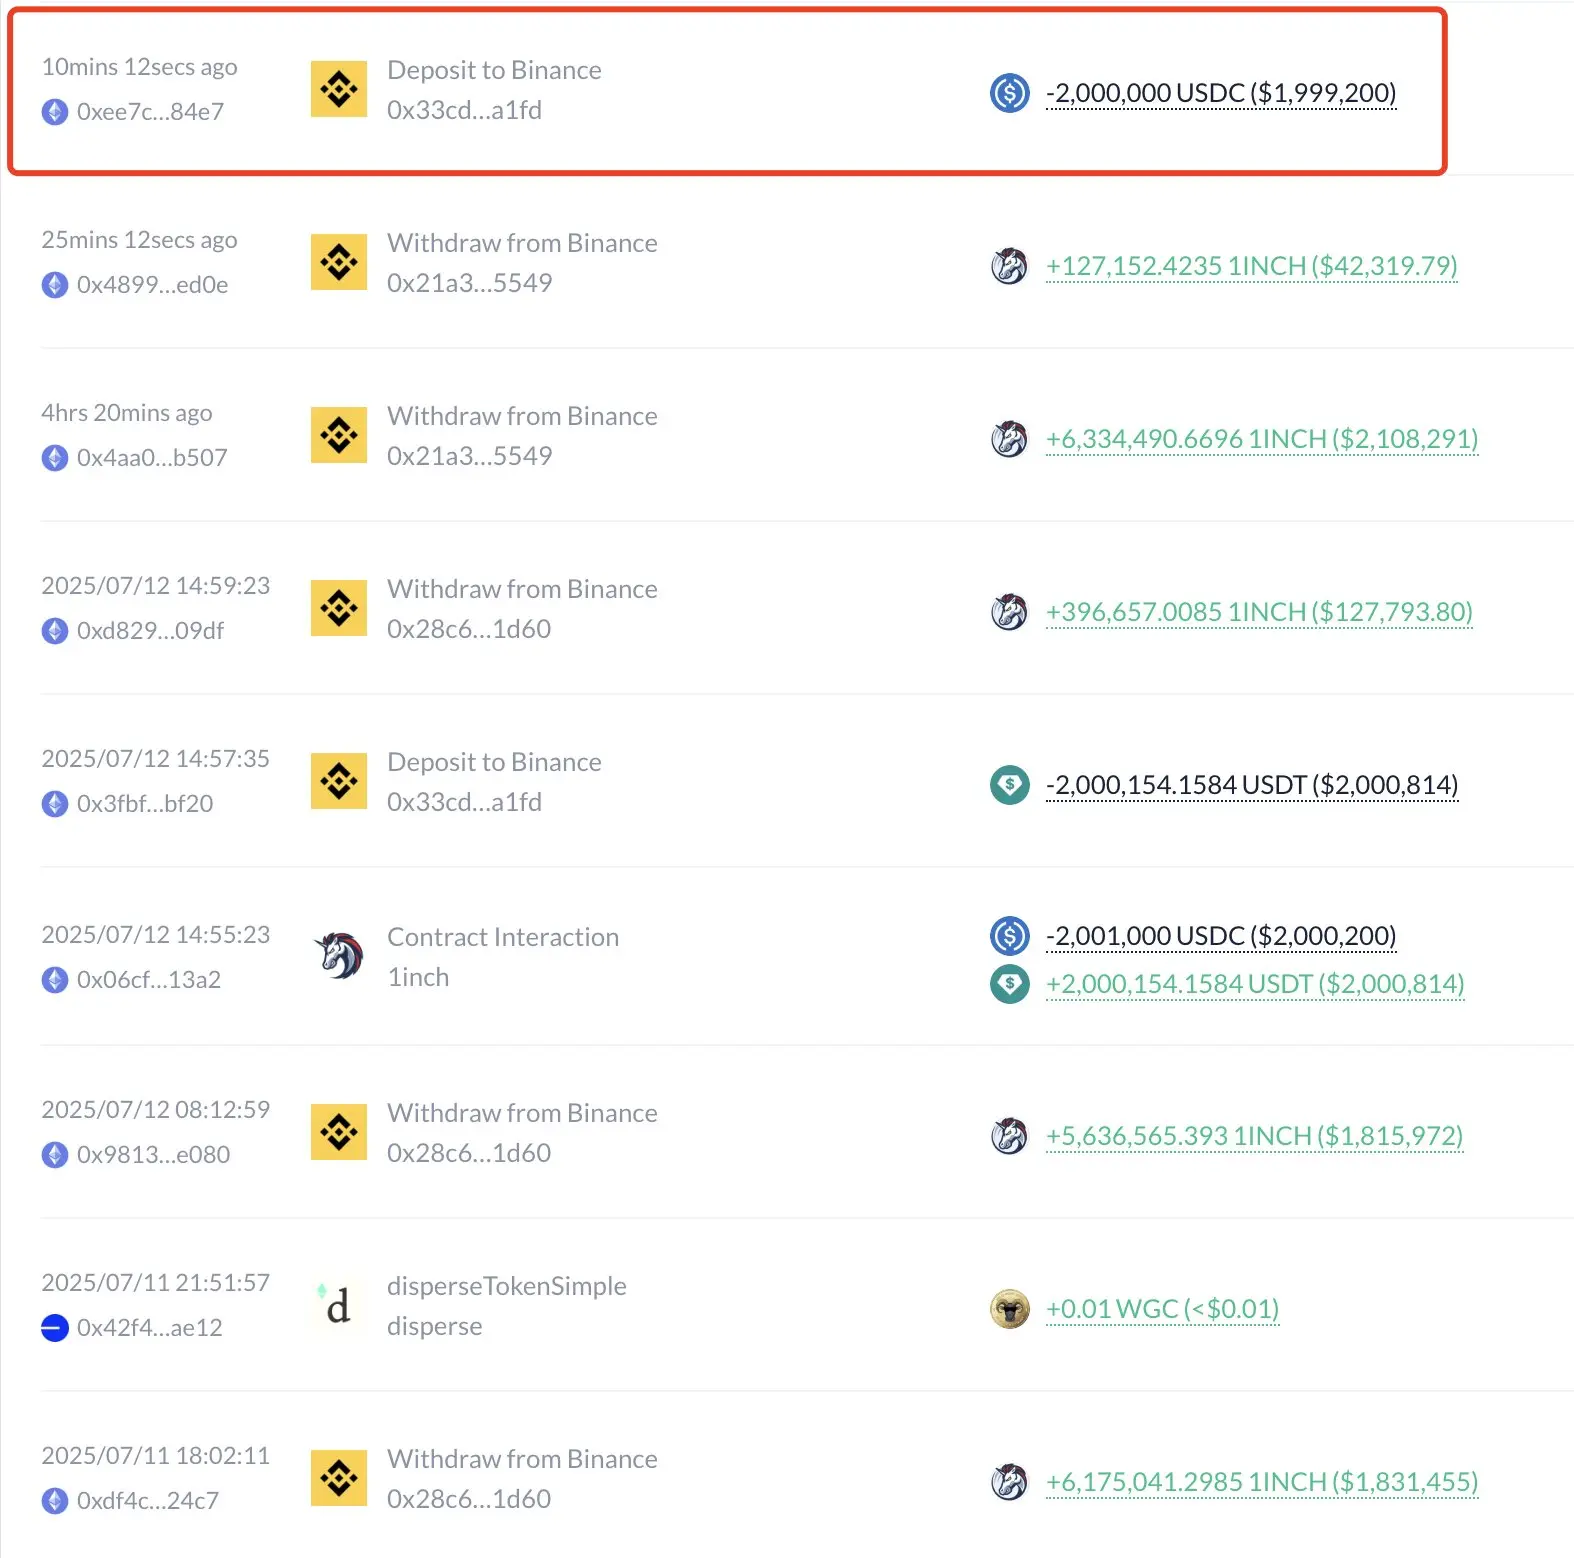
Task: Click +0.01 WGC amount link
Action: (x=1162, y=1309)
